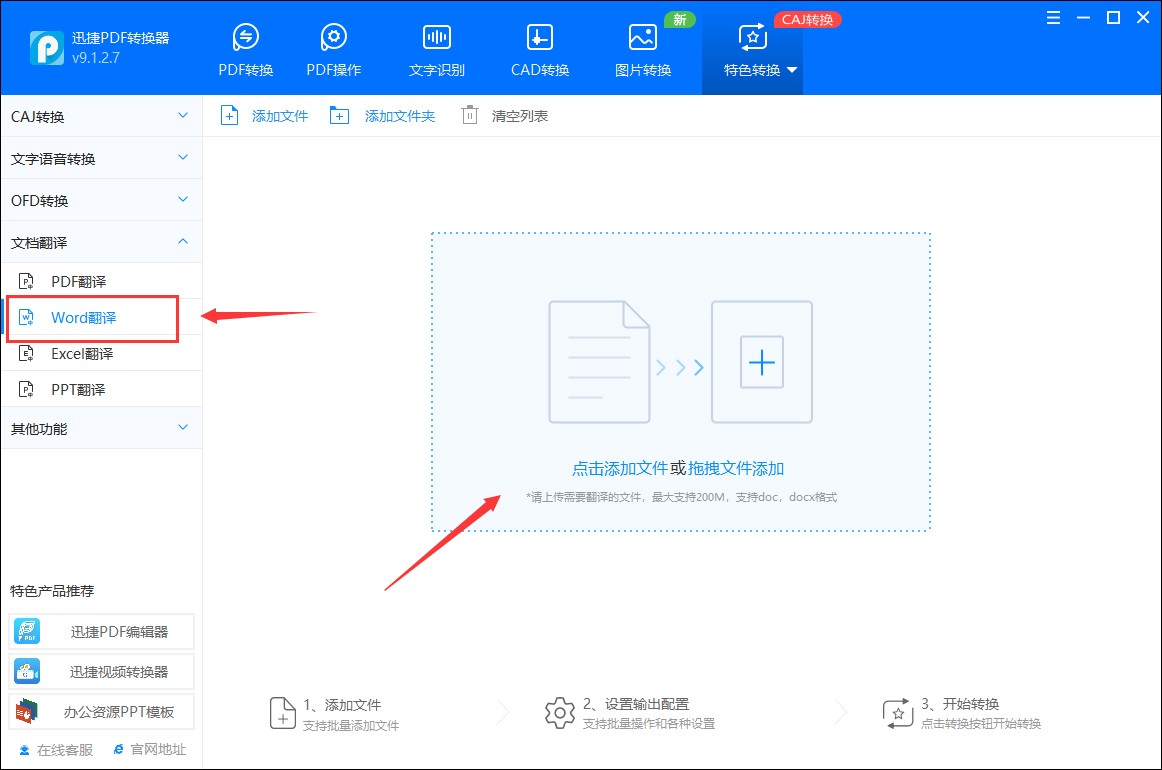Click the 2、设置输出配置 step text
The height and width of the screenshot is (770, 1162).
pos(636,704)
